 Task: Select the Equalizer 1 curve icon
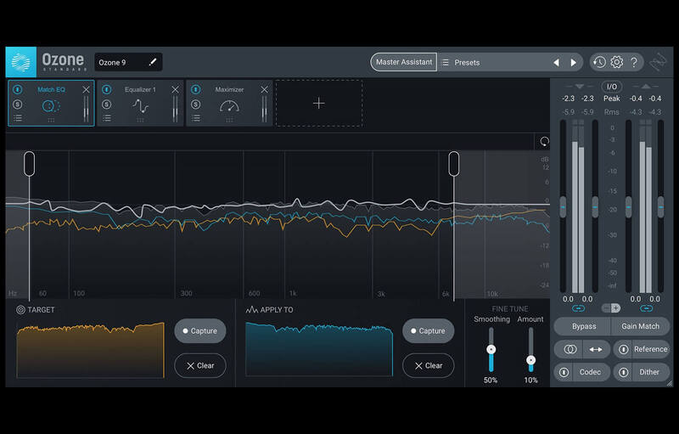point(140,106)
